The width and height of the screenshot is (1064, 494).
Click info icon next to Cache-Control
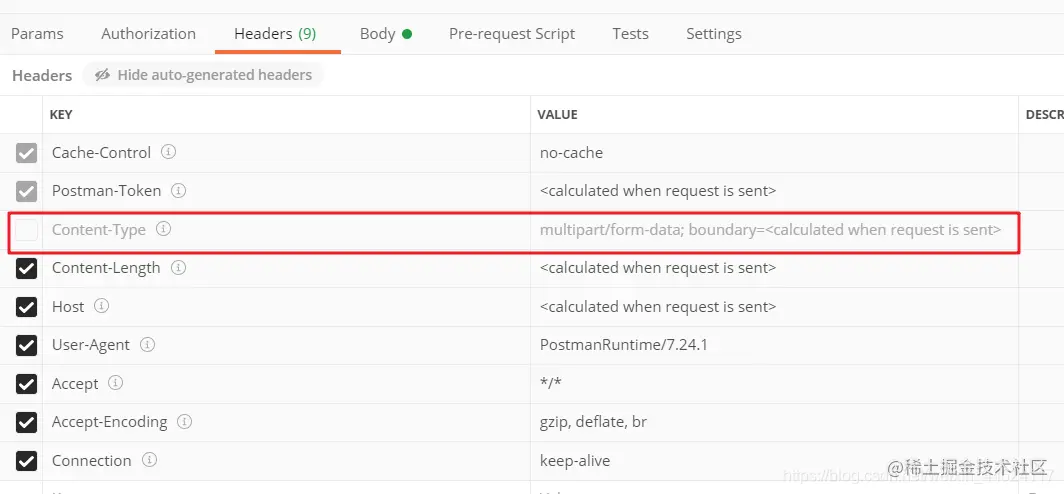tap(169, 153)
